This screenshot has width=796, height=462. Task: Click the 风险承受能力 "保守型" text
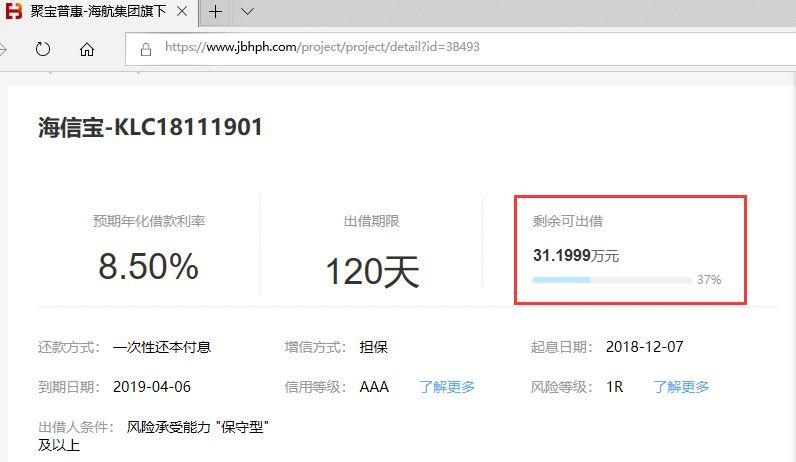(x=197, y=427)
